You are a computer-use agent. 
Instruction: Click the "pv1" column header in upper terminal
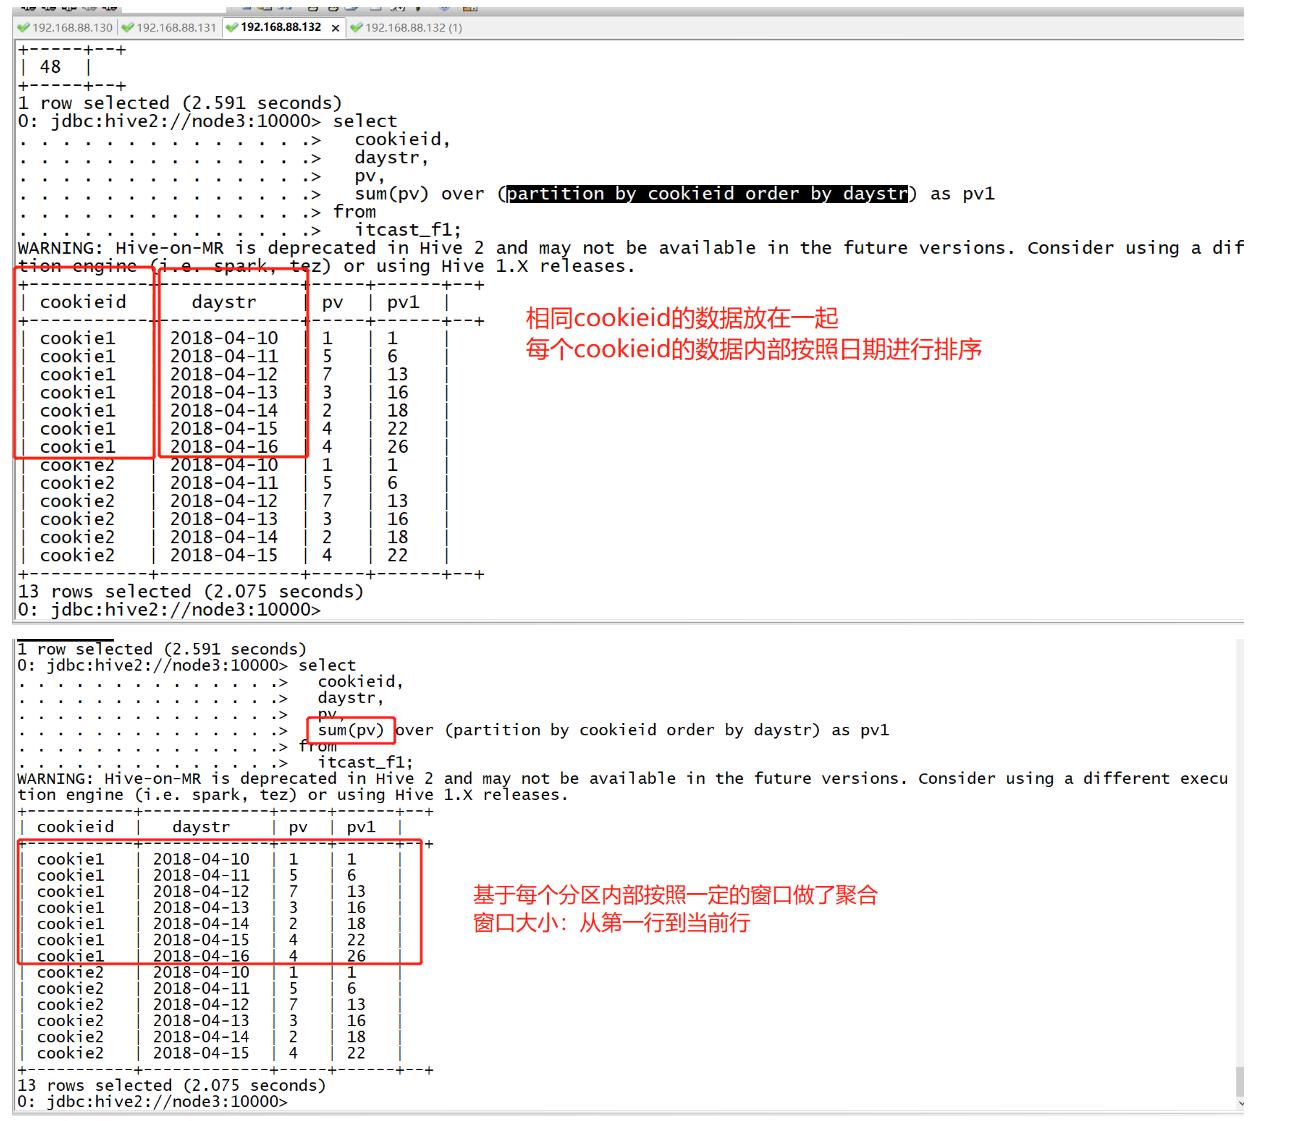coord(403,302)
